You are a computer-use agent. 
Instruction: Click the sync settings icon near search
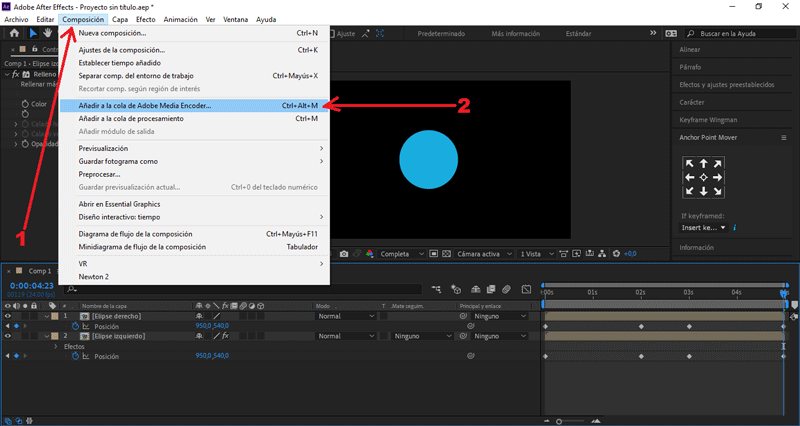coord(671,33)
